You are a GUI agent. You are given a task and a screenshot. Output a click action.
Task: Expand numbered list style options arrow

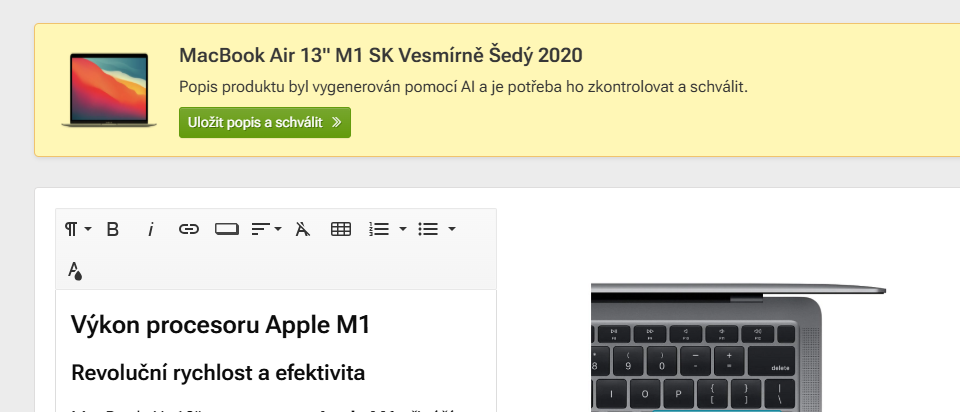[x=402, y=229]
